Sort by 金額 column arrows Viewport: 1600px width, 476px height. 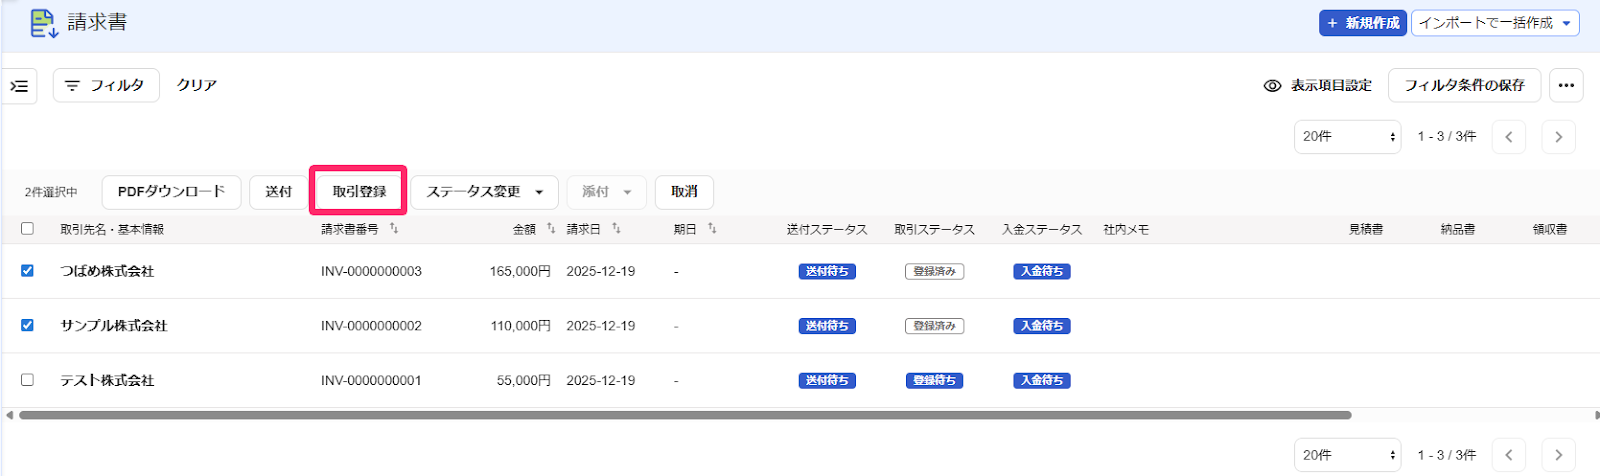pos(551,229)
